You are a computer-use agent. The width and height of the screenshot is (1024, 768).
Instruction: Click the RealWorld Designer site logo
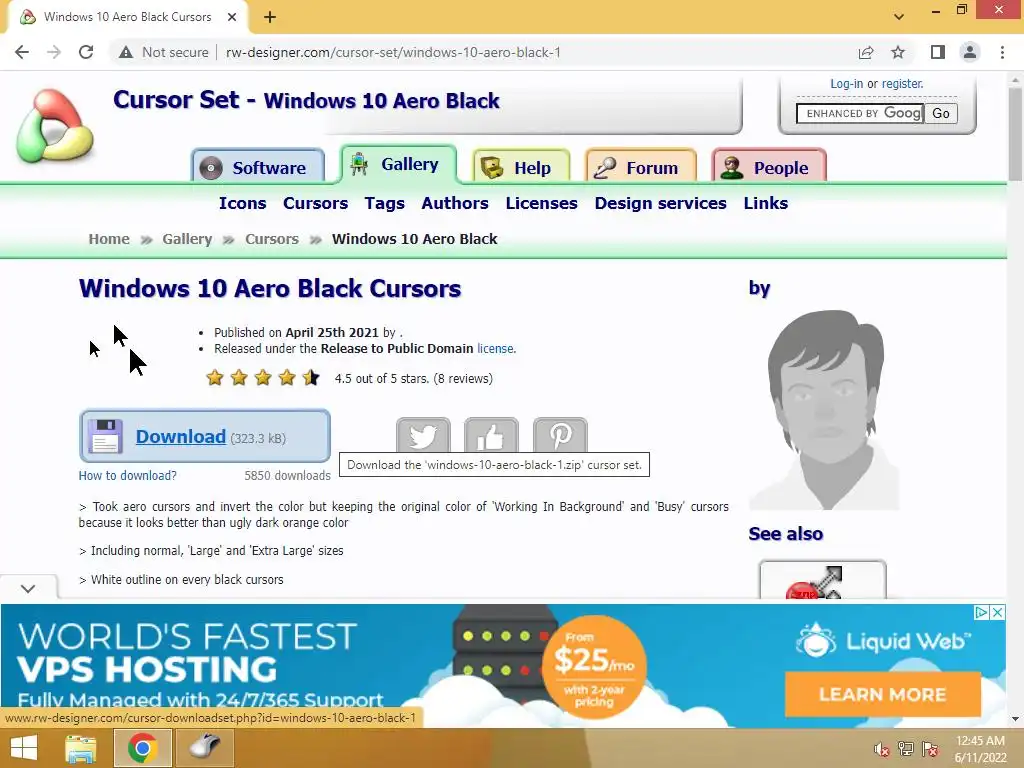[x=55, y=126]
